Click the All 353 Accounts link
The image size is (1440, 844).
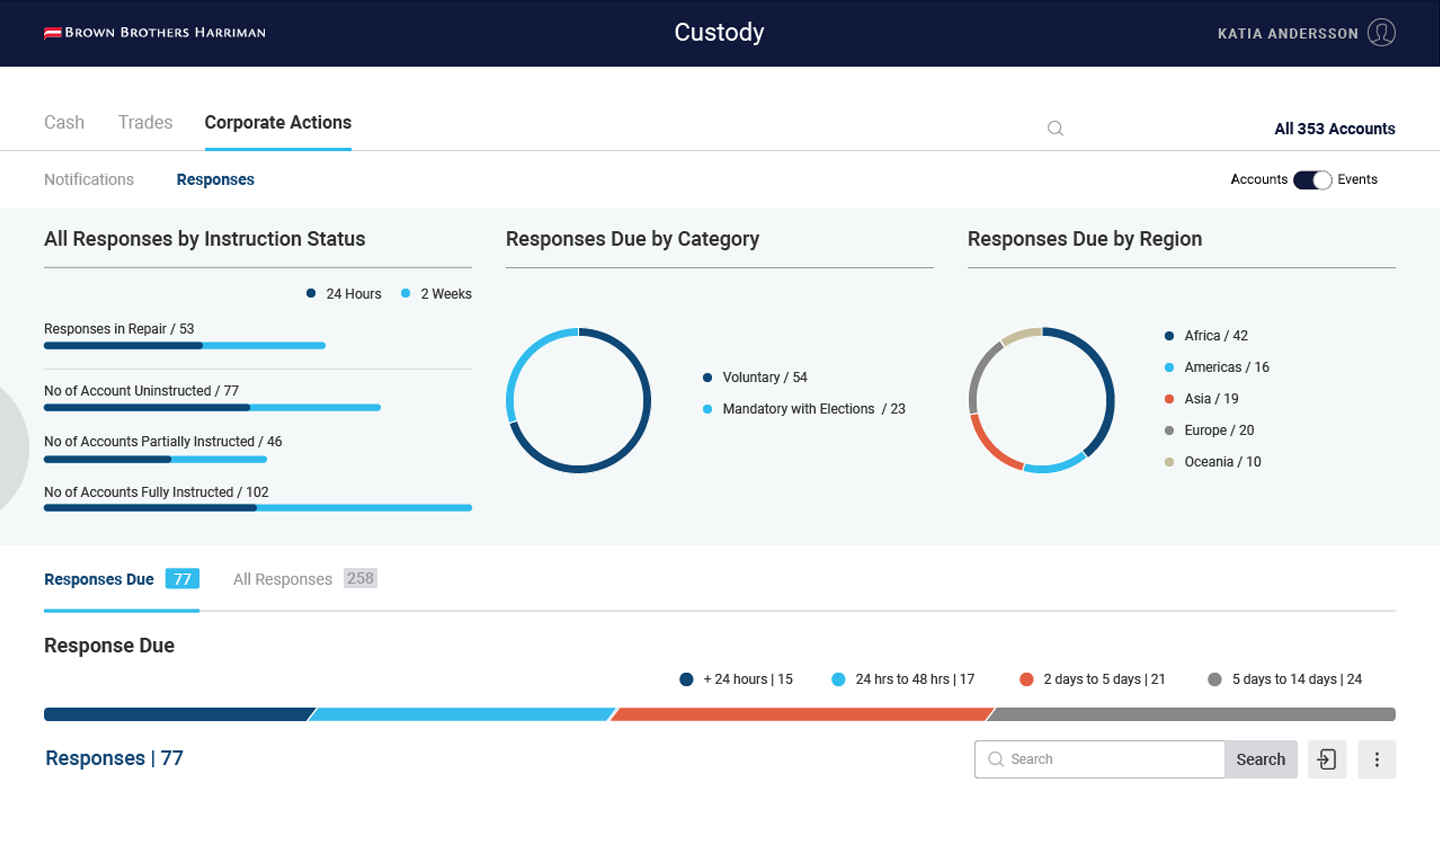pos(1335,128)
